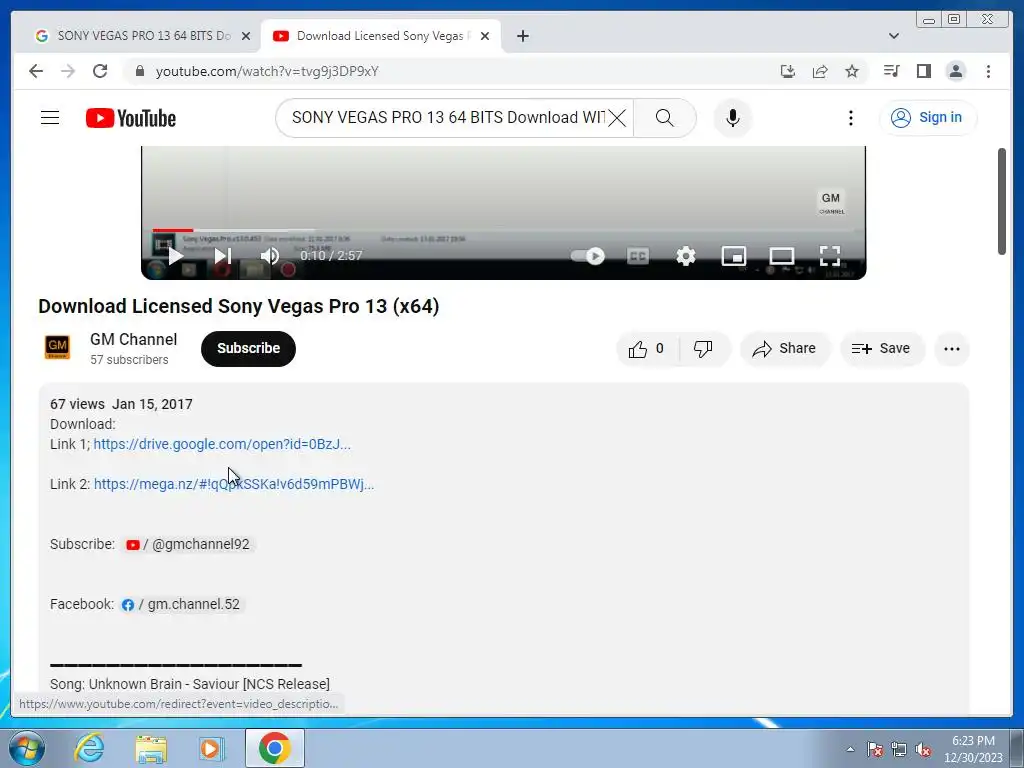Share this video
This screenshot has height=768, width=1024.
click(x=784, y=349)
